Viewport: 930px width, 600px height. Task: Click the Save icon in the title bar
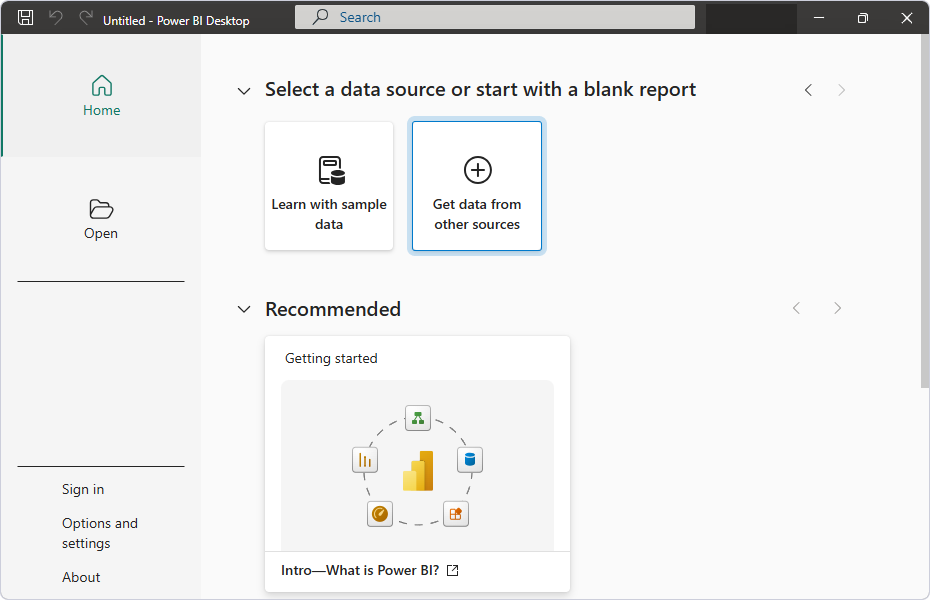[24, 17]
